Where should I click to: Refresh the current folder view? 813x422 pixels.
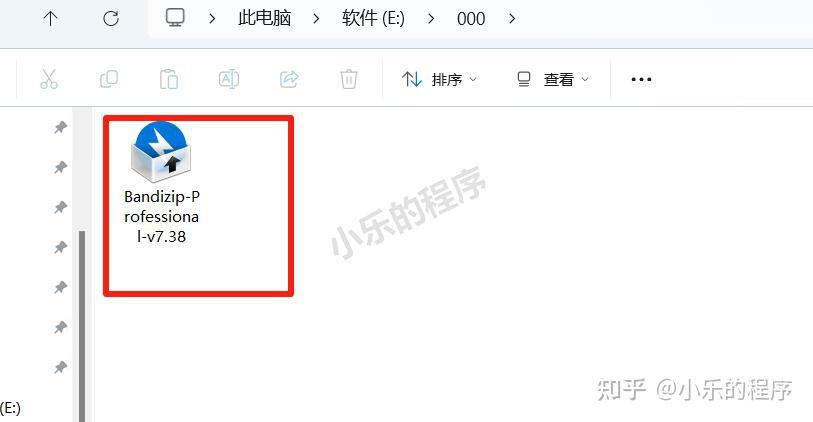[111, 19]
